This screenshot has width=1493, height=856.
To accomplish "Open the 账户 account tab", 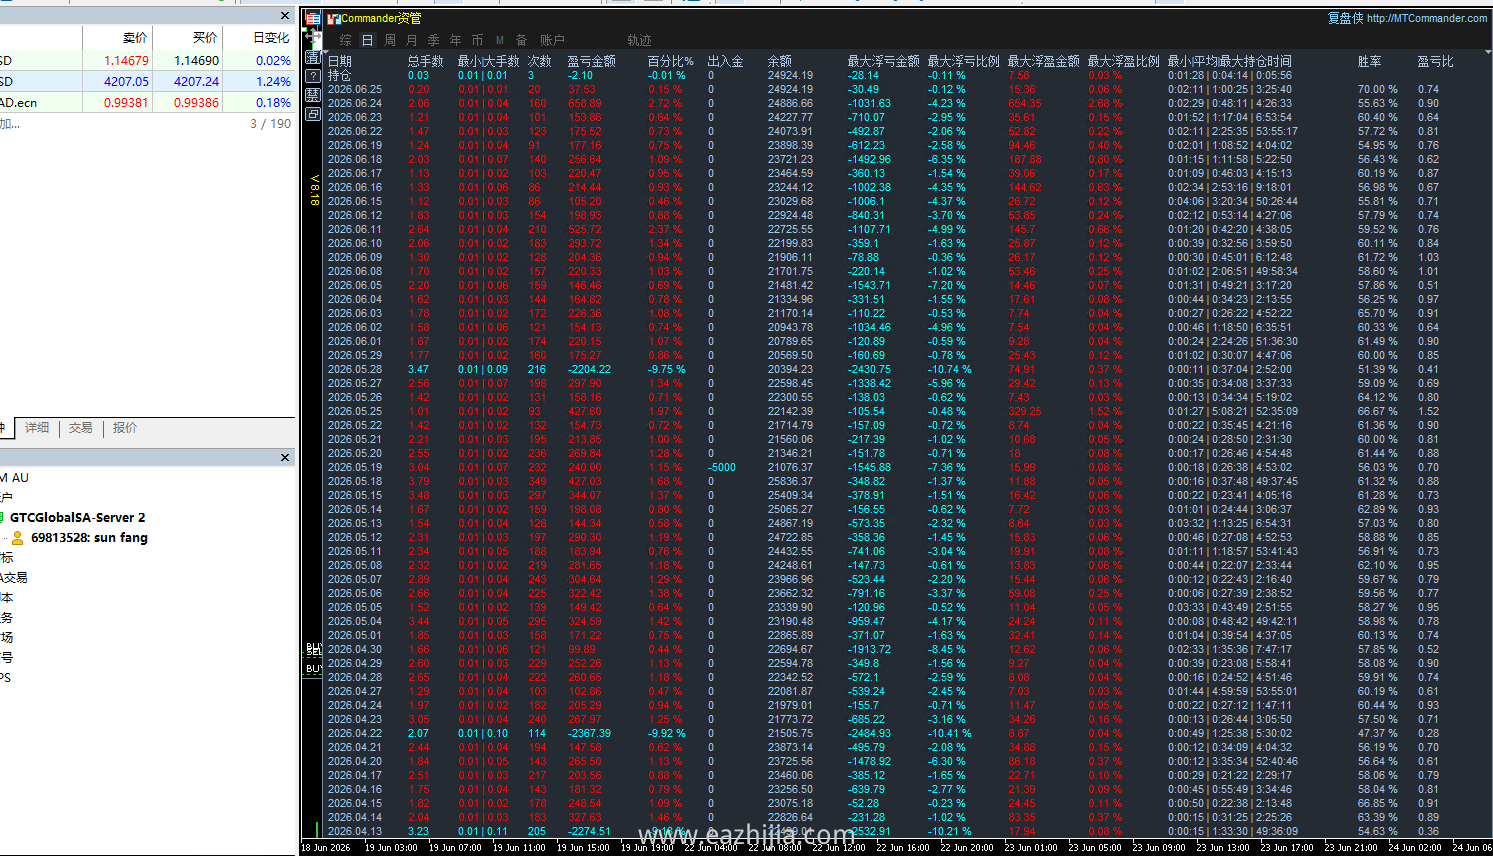I will [552, 40].
